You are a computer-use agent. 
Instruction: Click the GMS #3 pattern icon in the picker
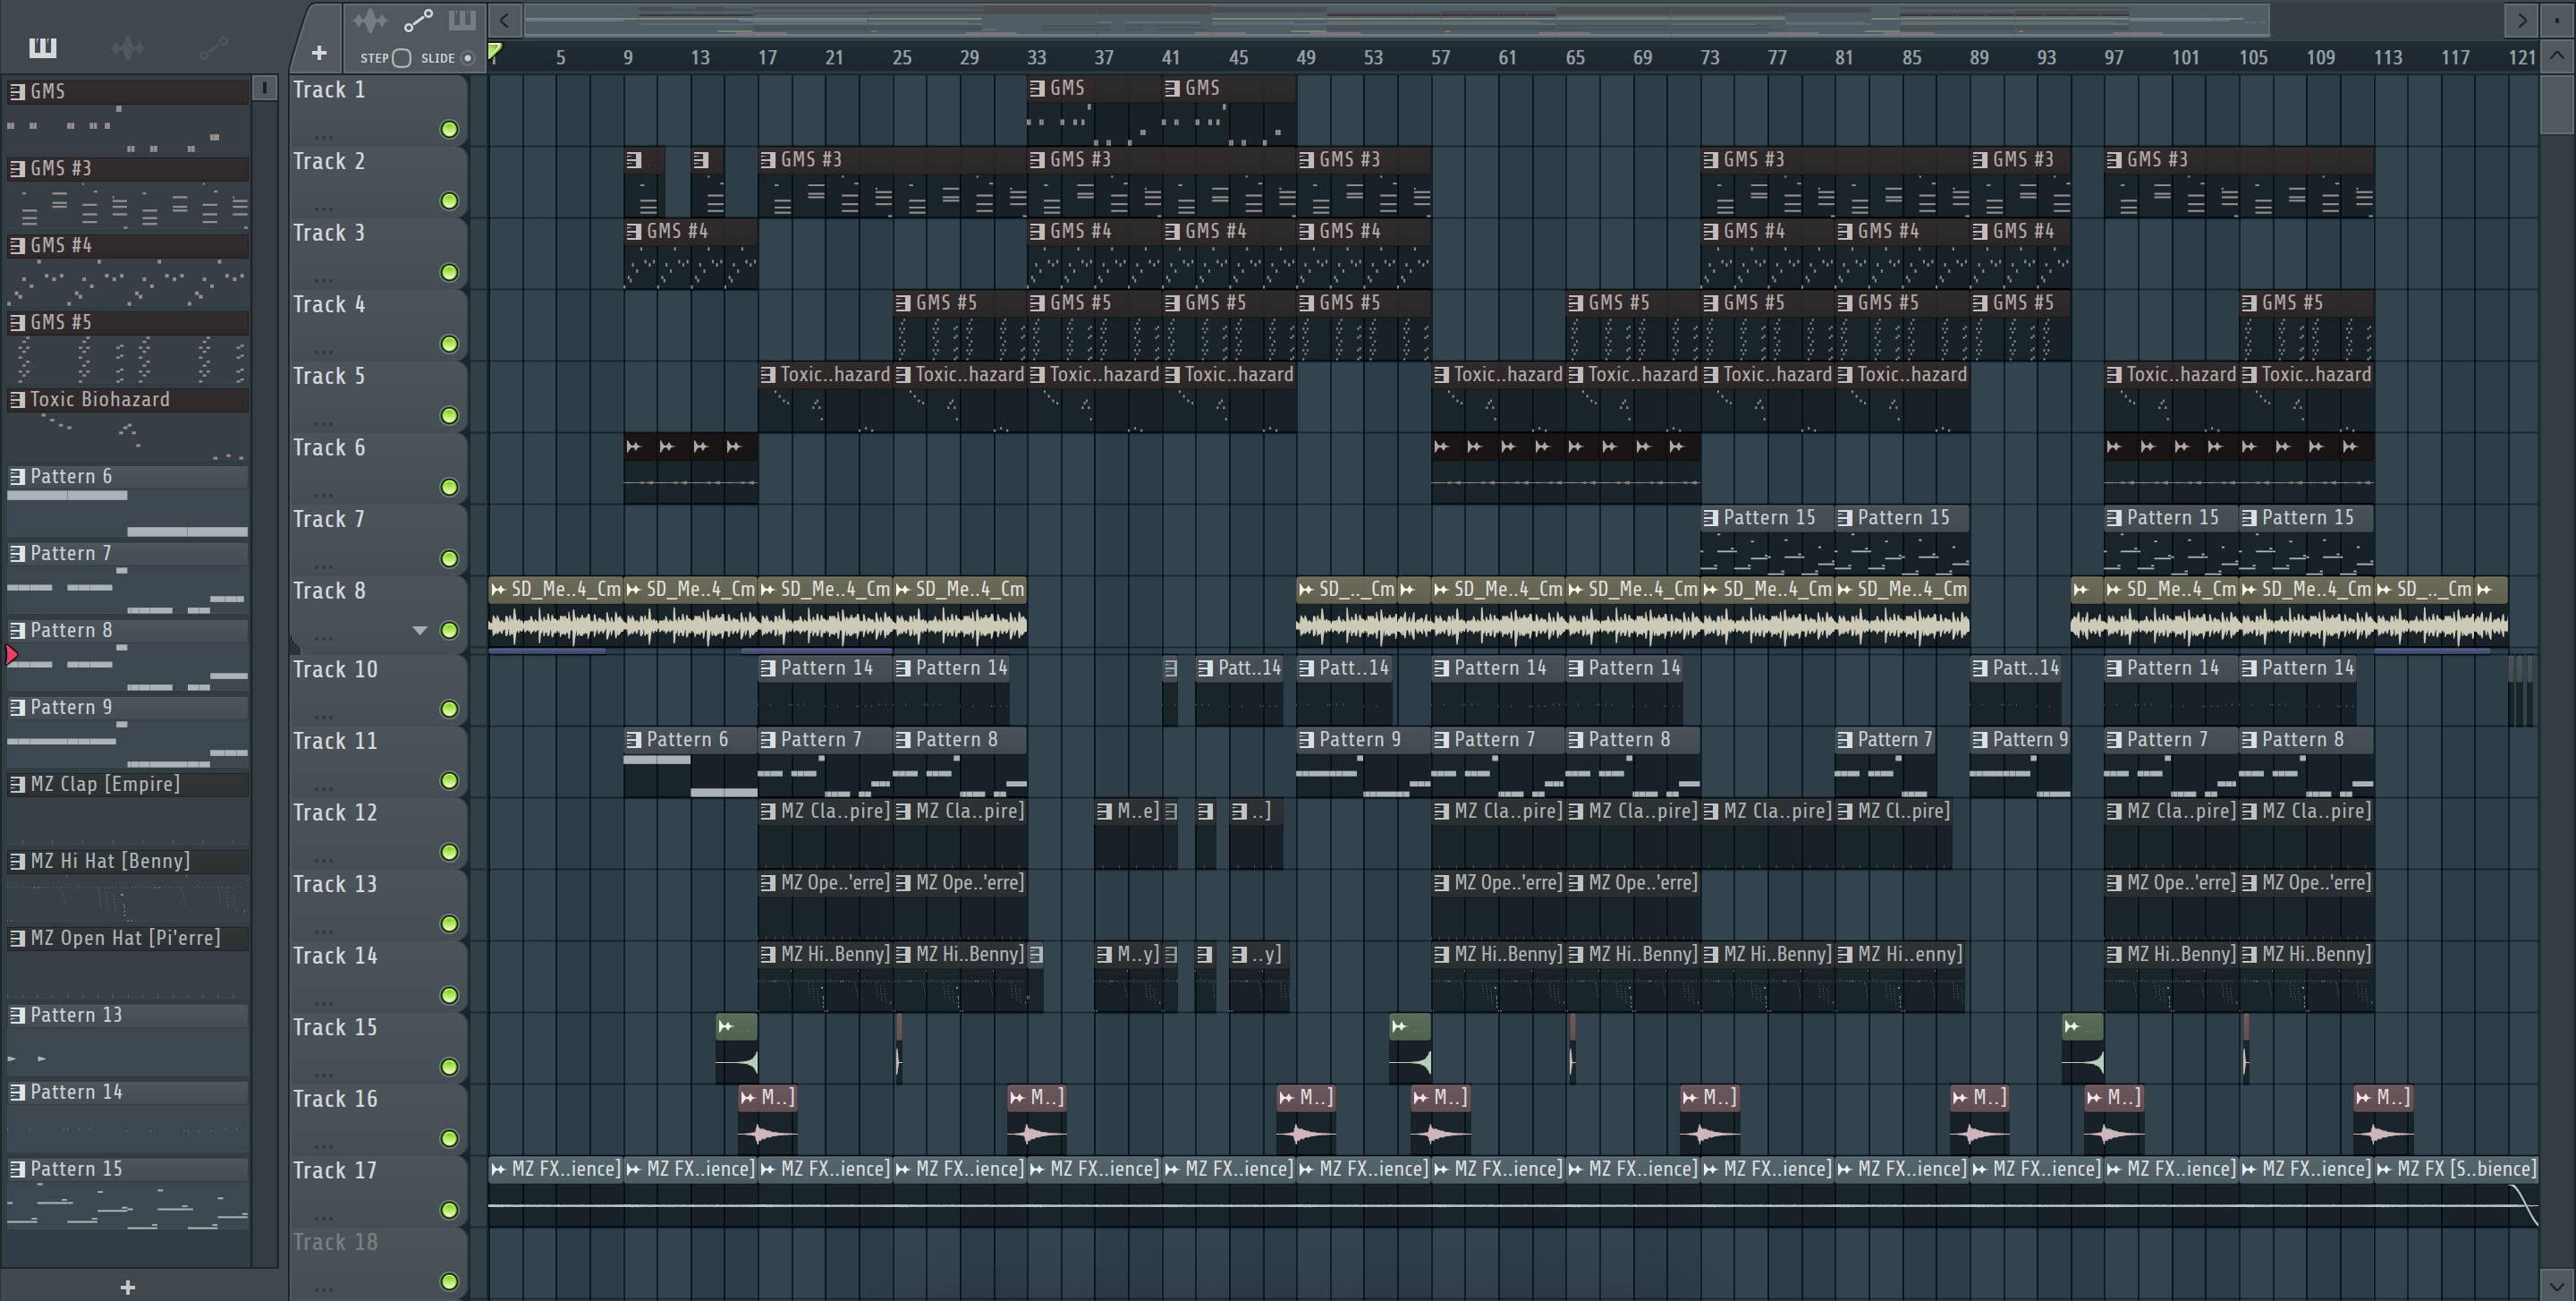[17, 169]
